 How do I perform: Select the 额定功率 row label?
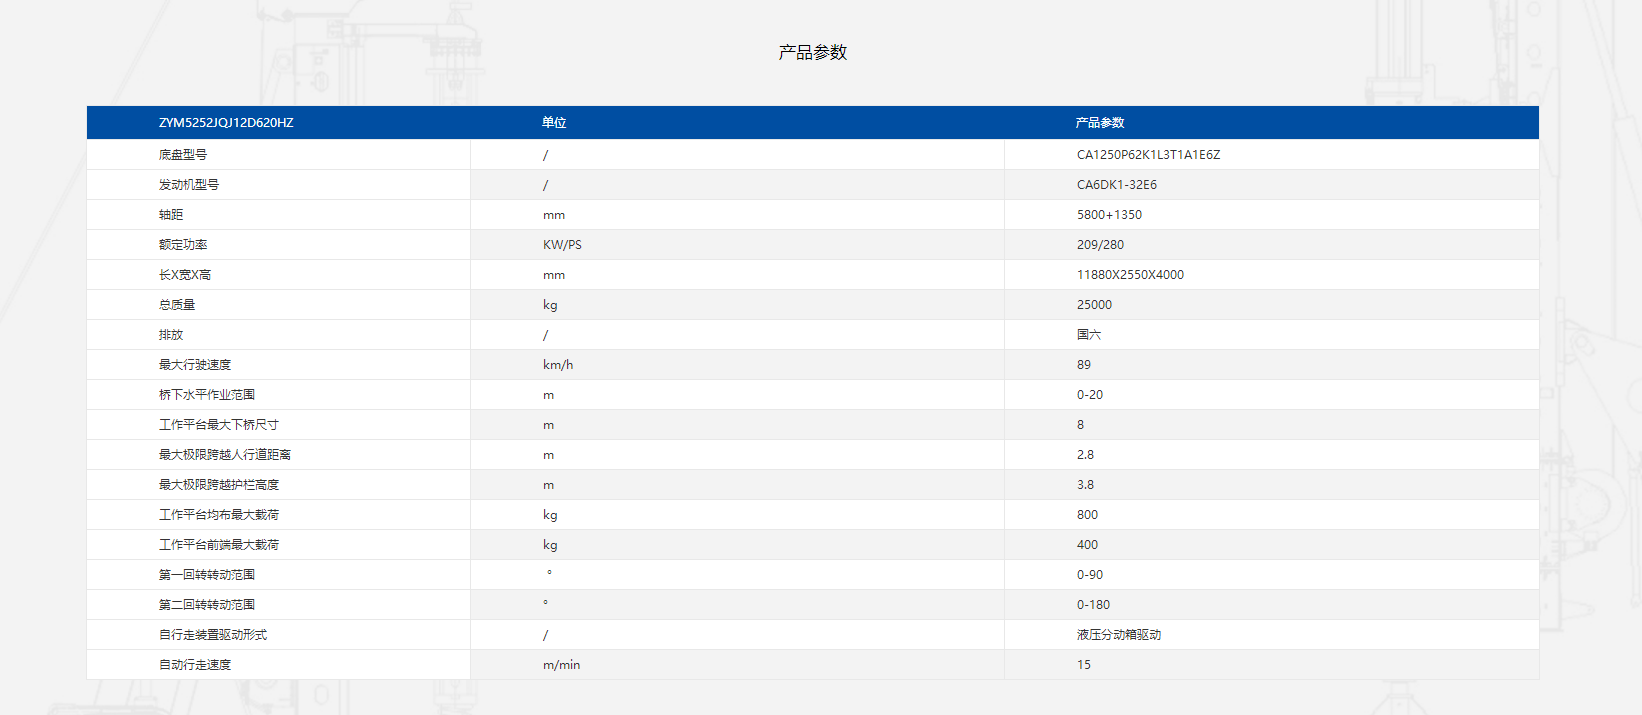point(183,245)
